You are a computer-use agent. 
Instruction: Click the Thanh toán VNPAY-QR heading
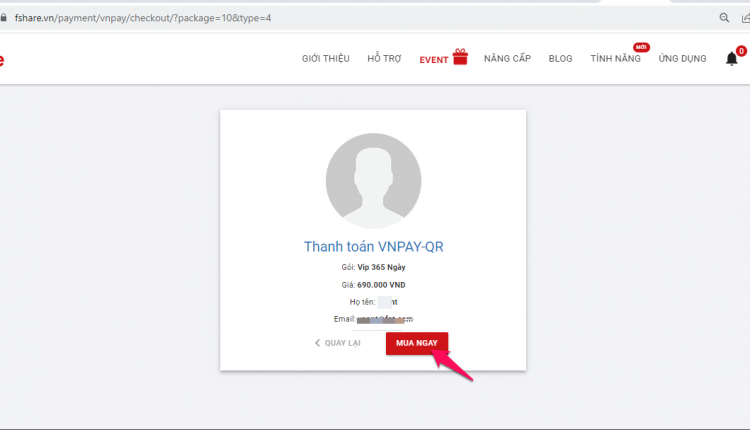tap(374, 246)
